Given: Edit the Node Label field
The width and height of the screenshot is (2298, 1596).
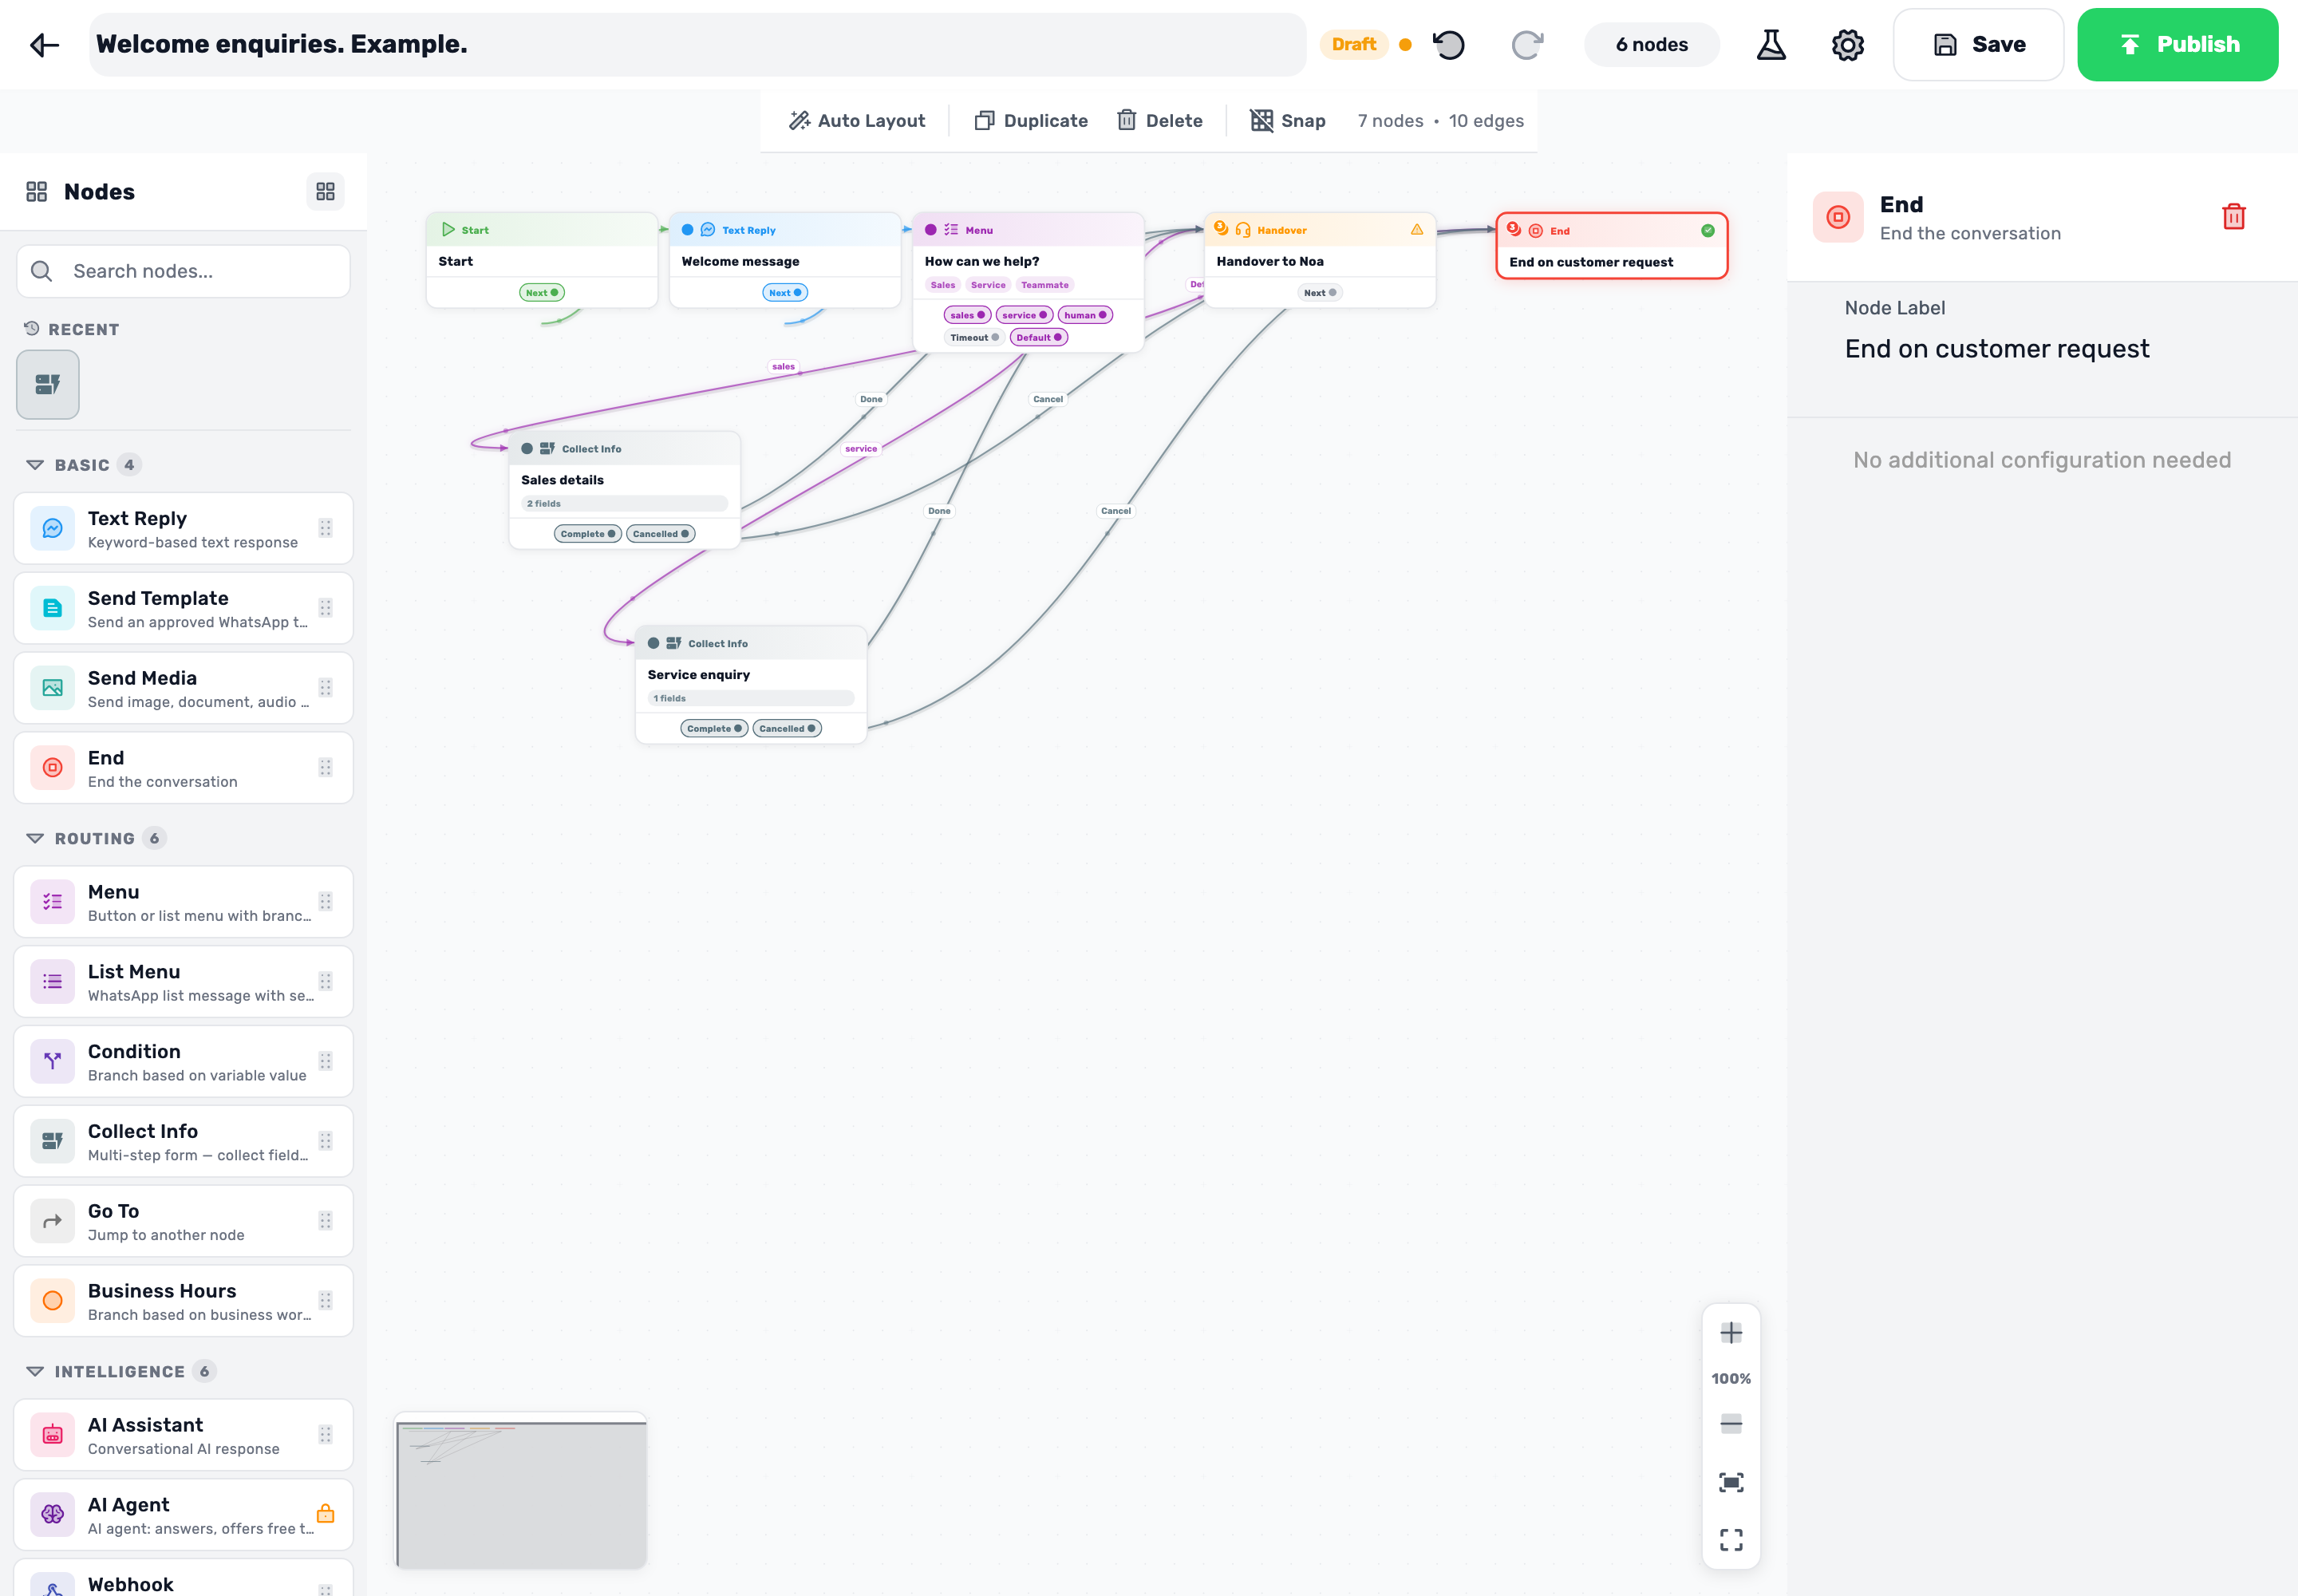Looking at the screenshot, I should pyautogui.click(x=2040, y=348).
